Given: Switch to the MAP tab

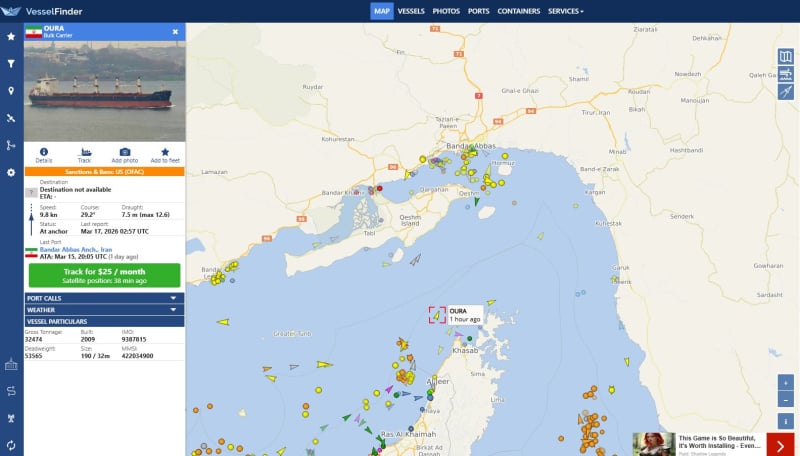Looking at the screenshot, I should [x=382, y=11].
